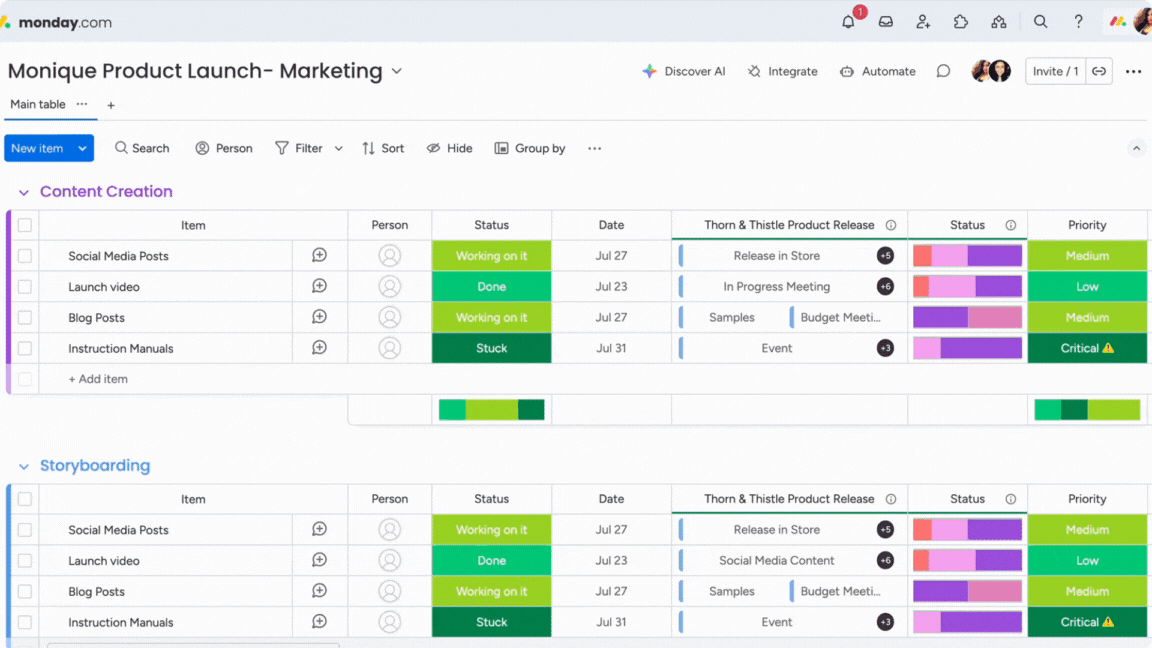Screen dimensions: 1152x648
Task: Open the +3 badge on Content Creation Event
Action: [x=885, y=348]
